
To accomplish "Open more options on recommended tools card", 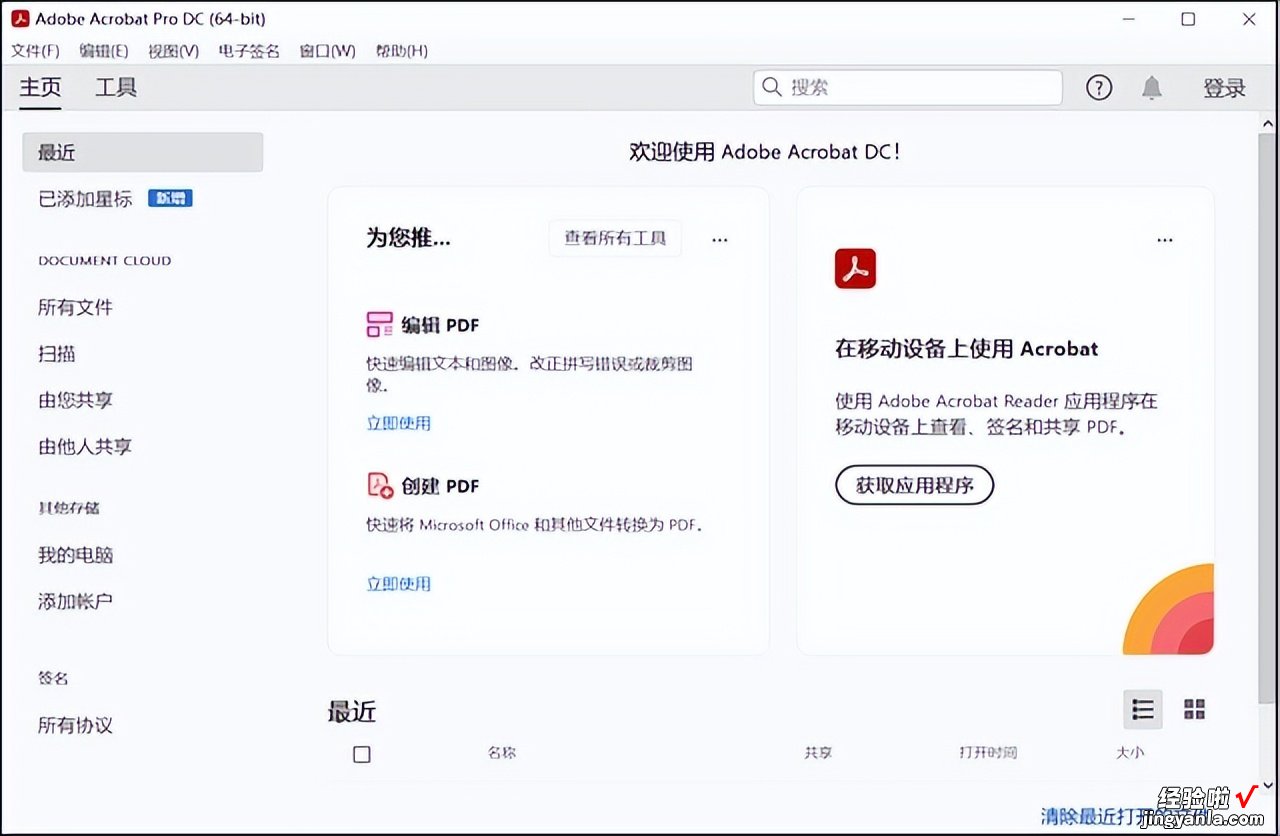I will click(x=720, y=239).
